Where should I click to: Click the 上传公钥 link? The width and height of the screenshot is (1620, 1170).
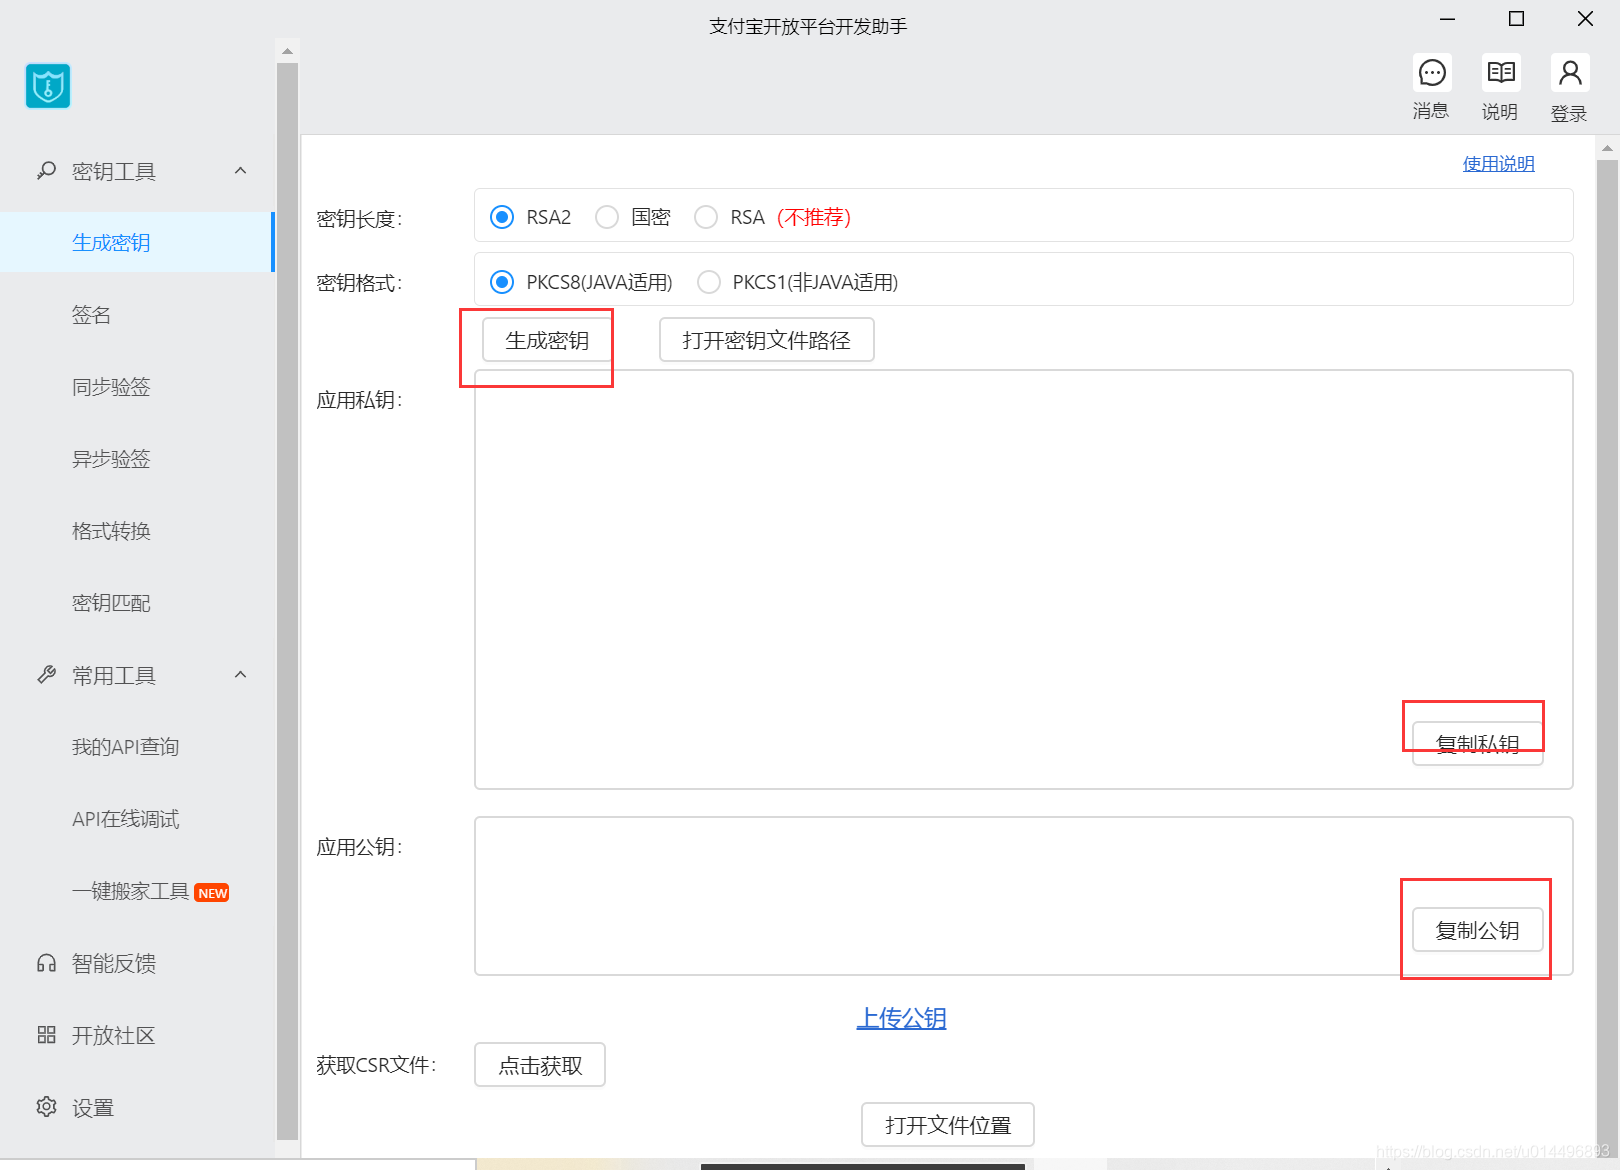[x=901, y=1018]
